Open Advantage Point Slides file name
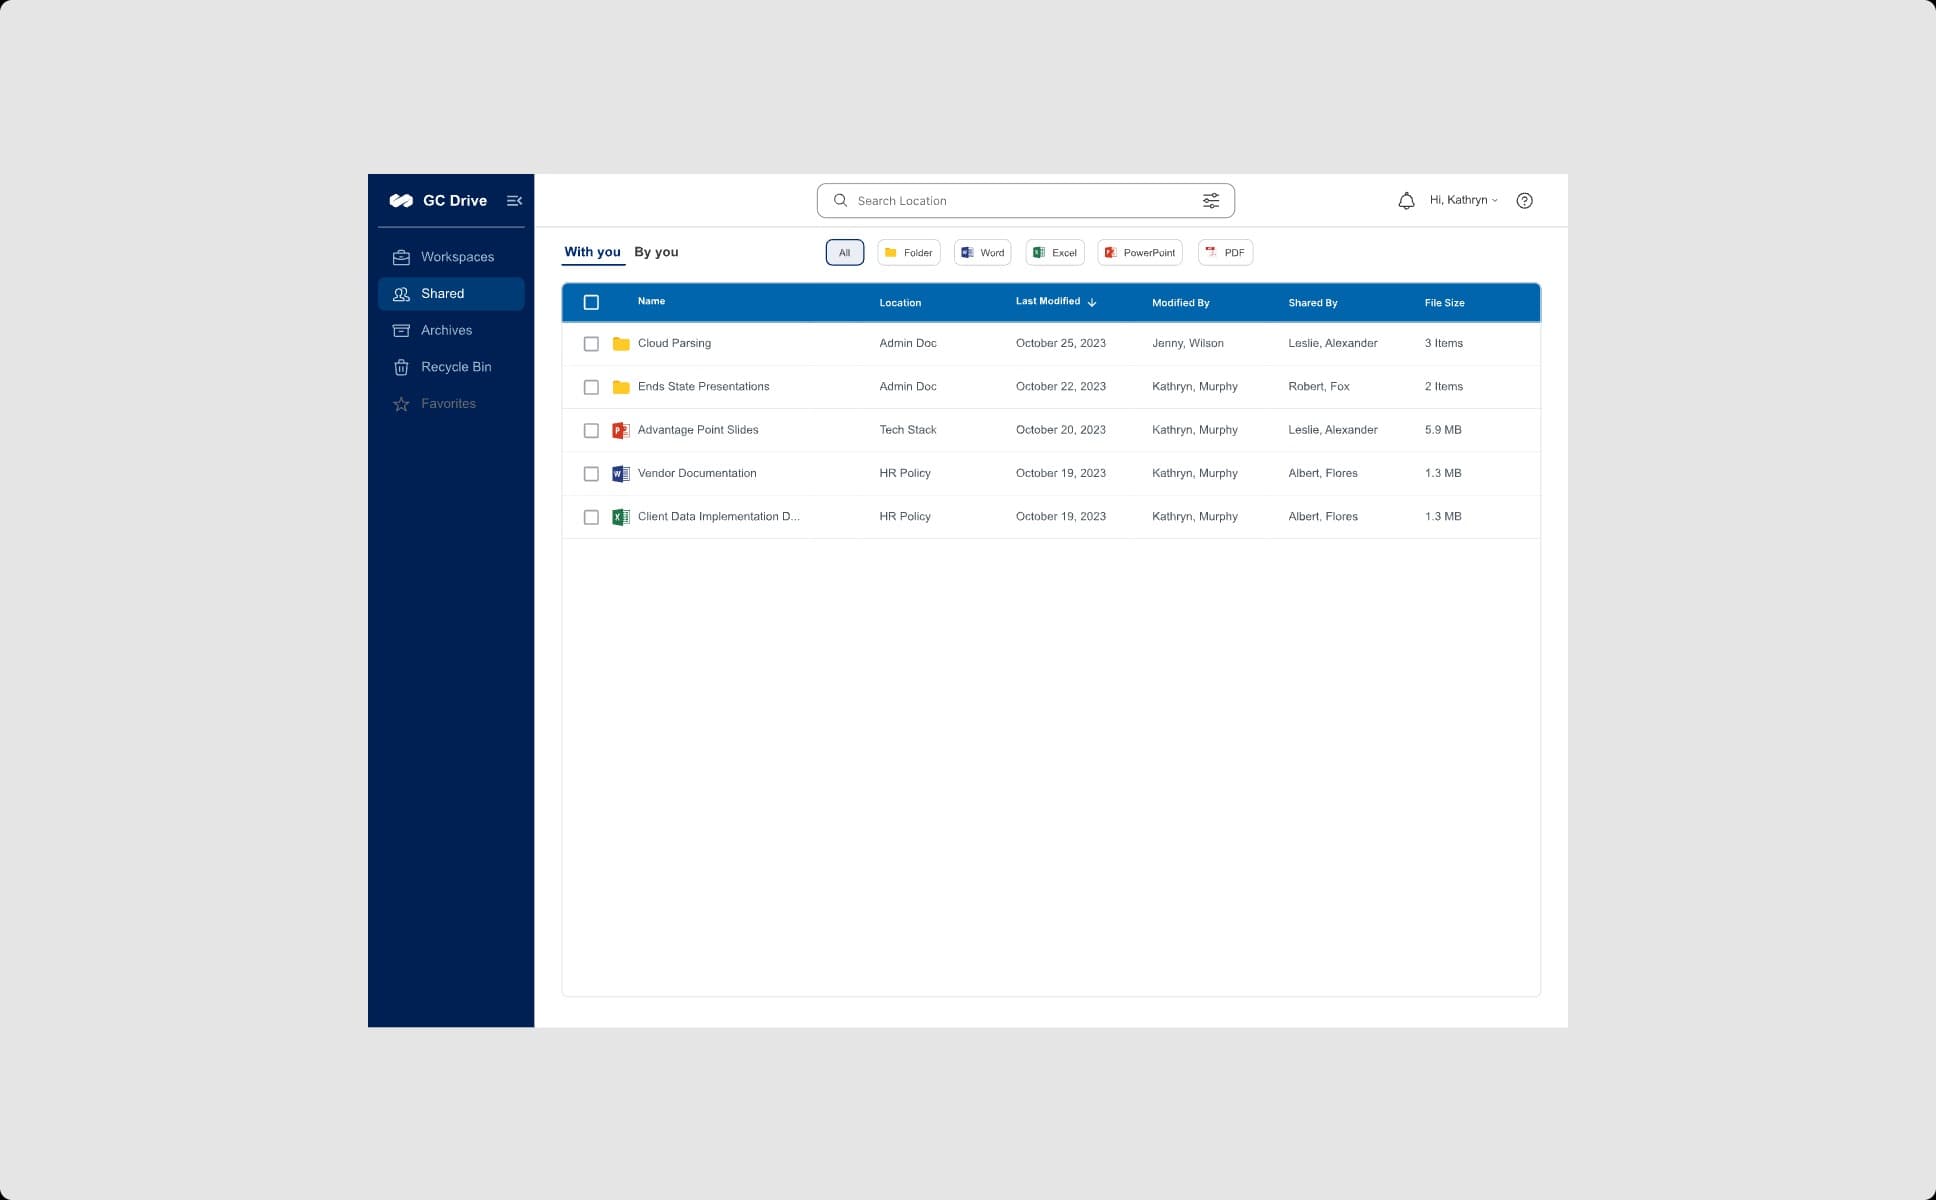This screenshot has height=1200, width=1936. (x=698, y=430)
